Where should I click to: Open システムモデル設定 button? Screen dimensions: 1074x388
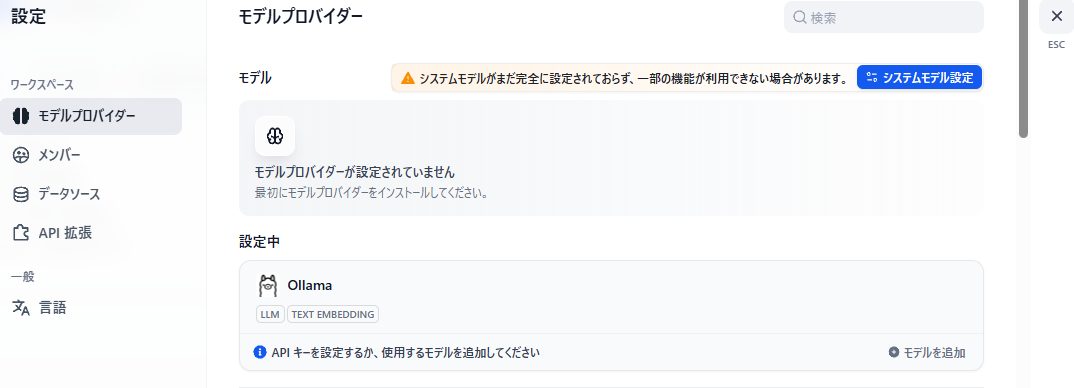pyautogui.click(x=920, y=77)
